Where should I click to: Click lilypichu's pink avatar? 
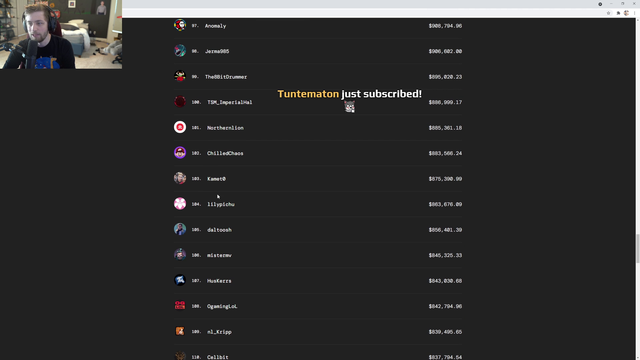[x=180, y=204]
